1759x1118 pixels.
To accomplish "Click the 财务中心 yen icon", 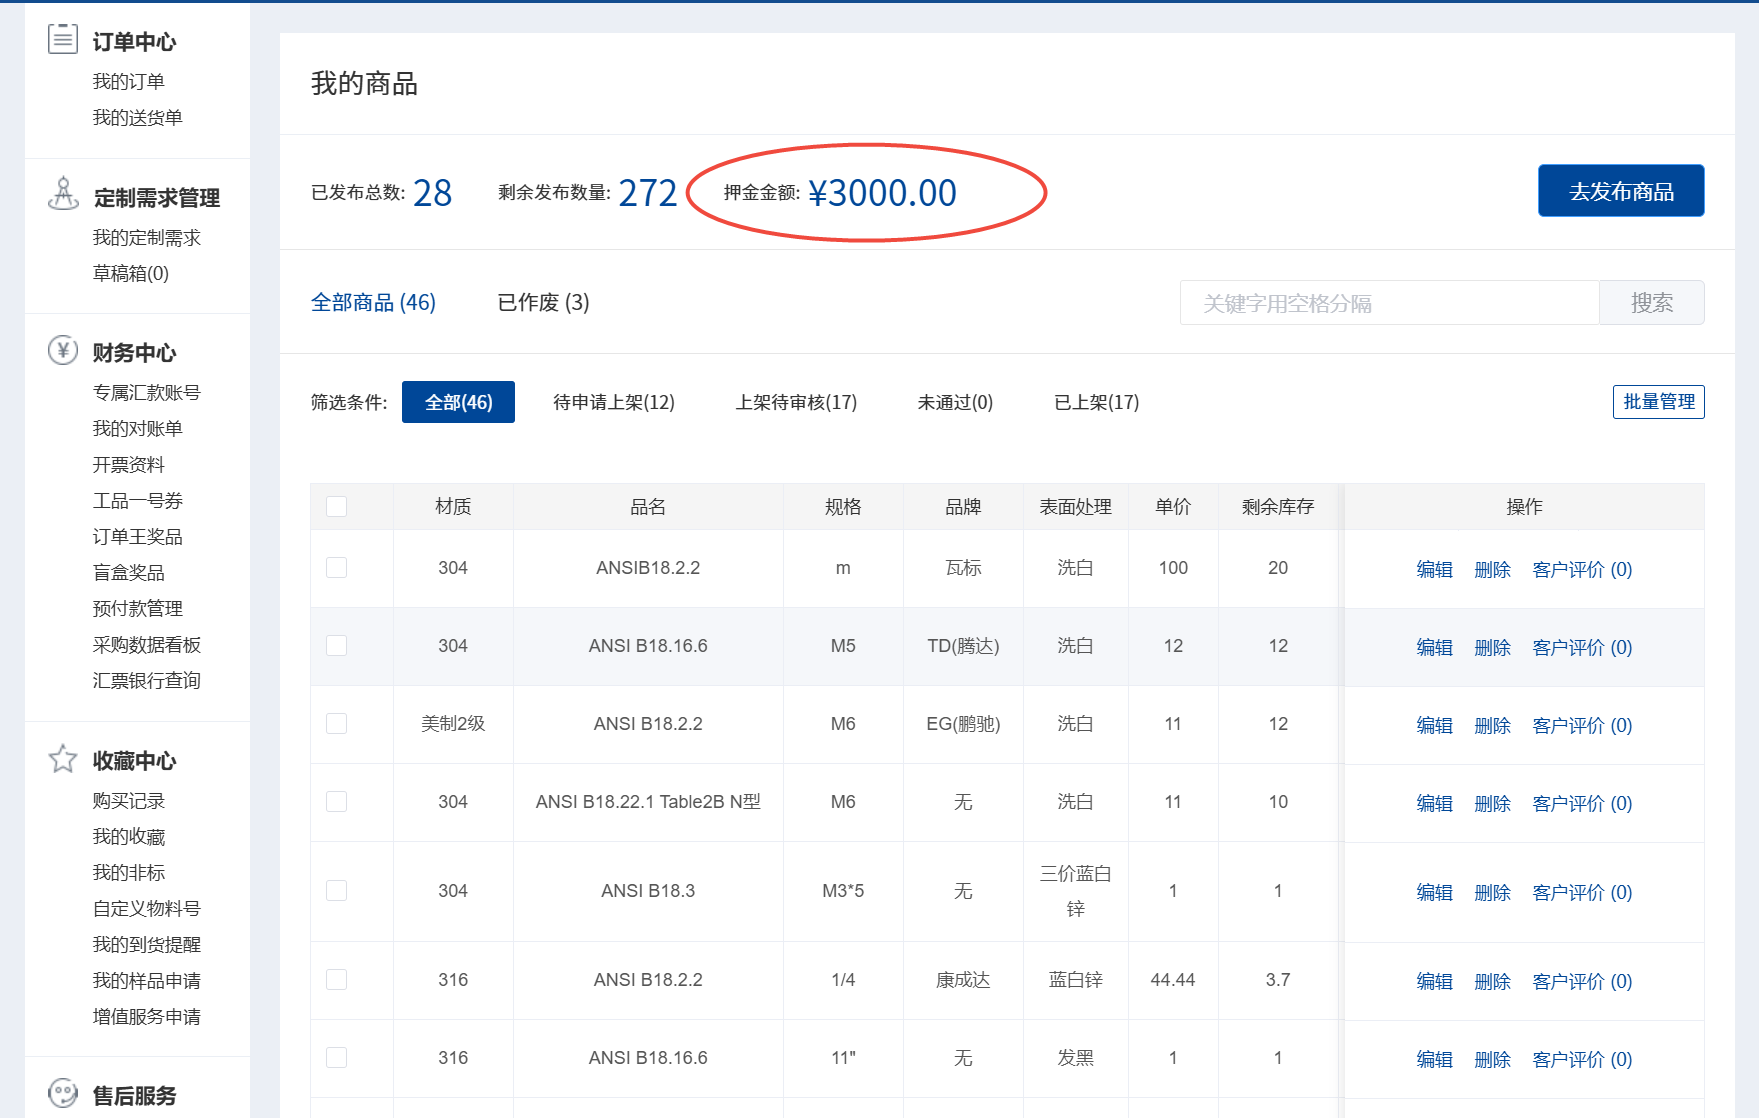I will pyautogui.click(x=63, y=350).
